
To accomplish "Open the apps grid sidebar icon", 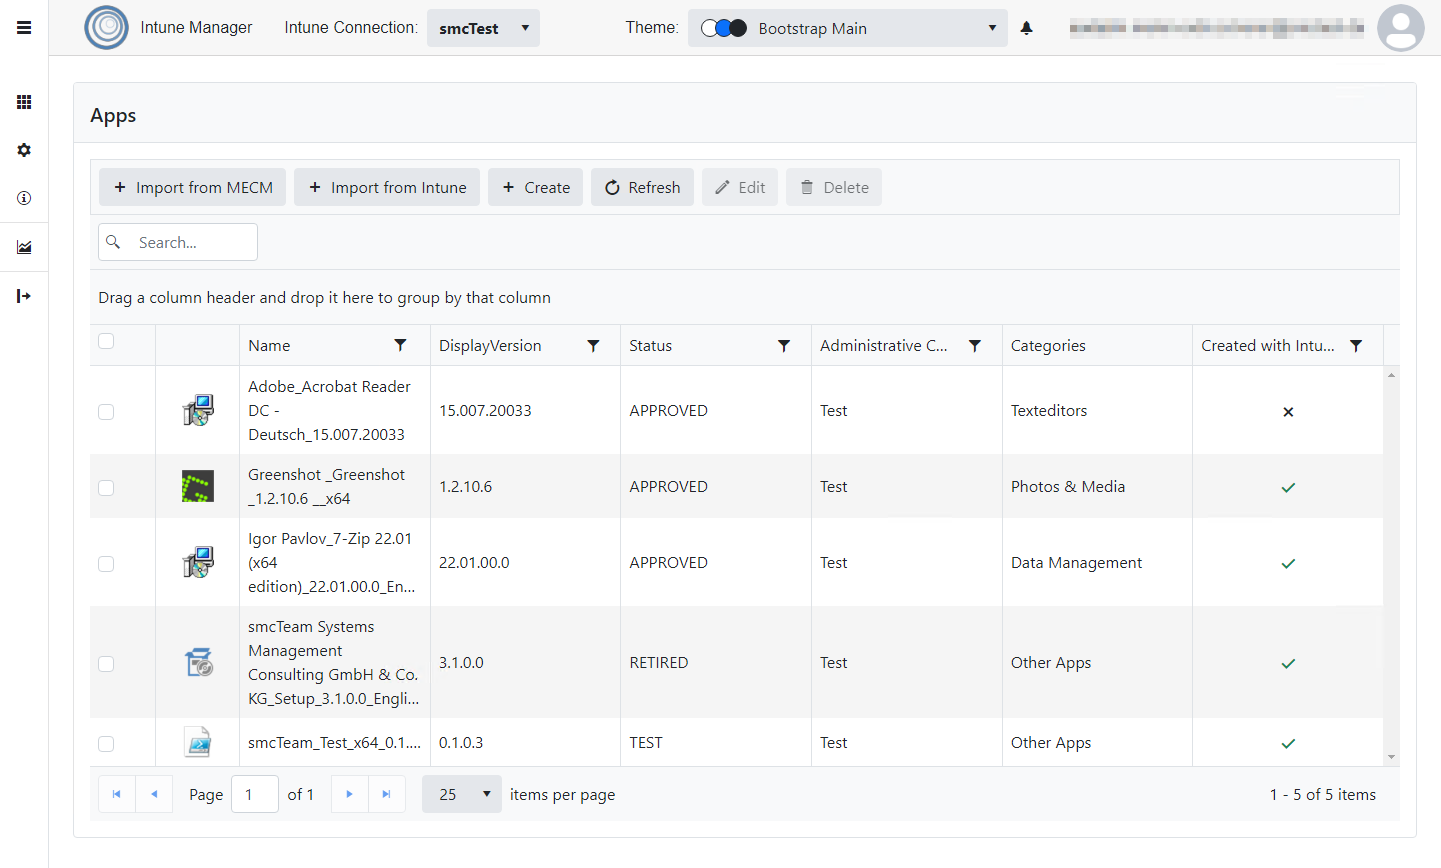I will tap(24, 102).
